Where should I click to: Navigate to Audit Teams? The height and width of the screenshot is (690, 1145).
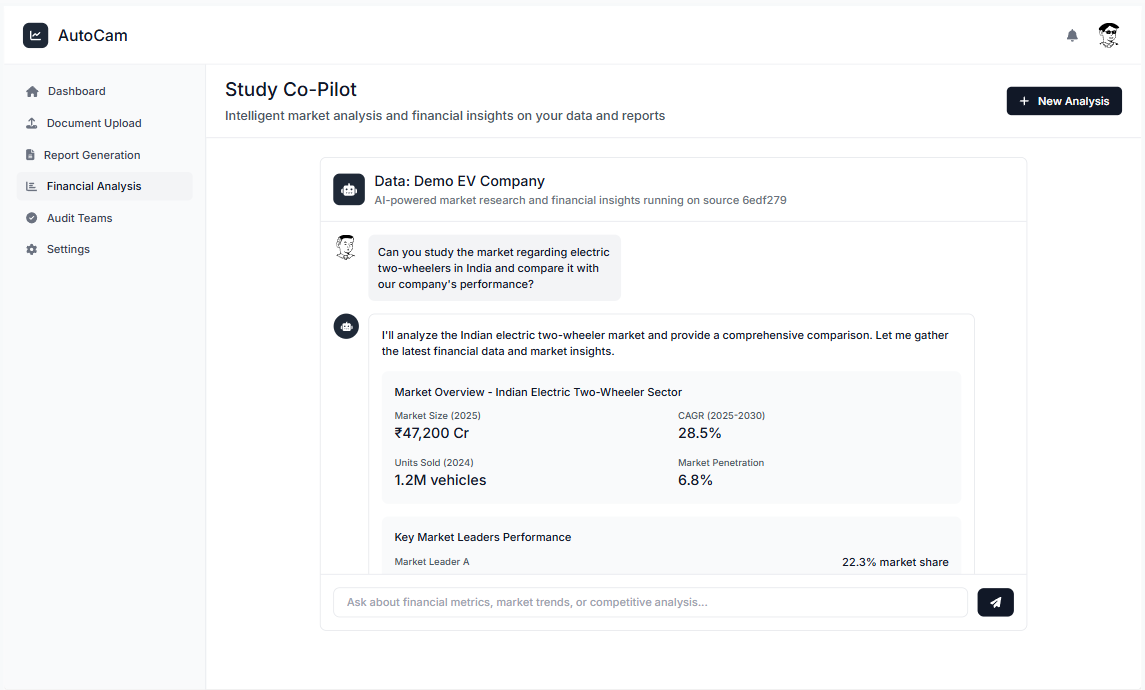tap(80, 218)
